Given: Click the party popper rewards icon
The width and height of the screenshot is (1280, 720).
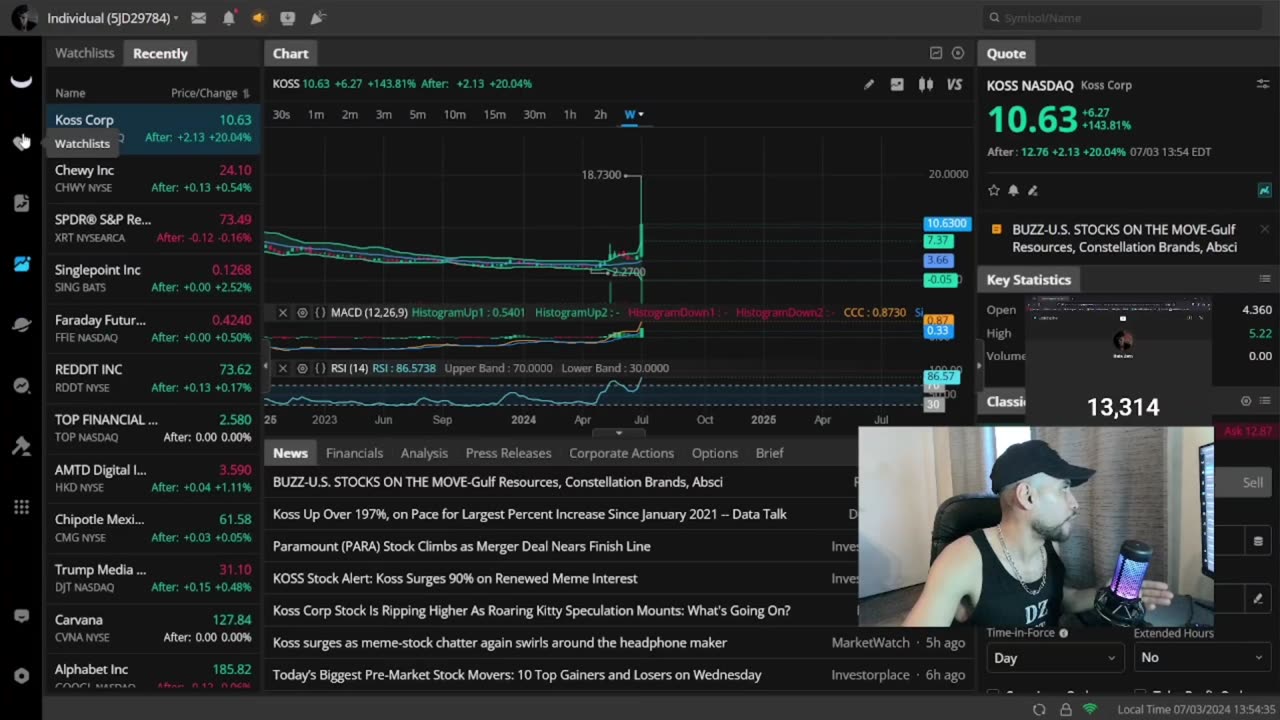Looking at the screenshot, I should coord(318,18).
